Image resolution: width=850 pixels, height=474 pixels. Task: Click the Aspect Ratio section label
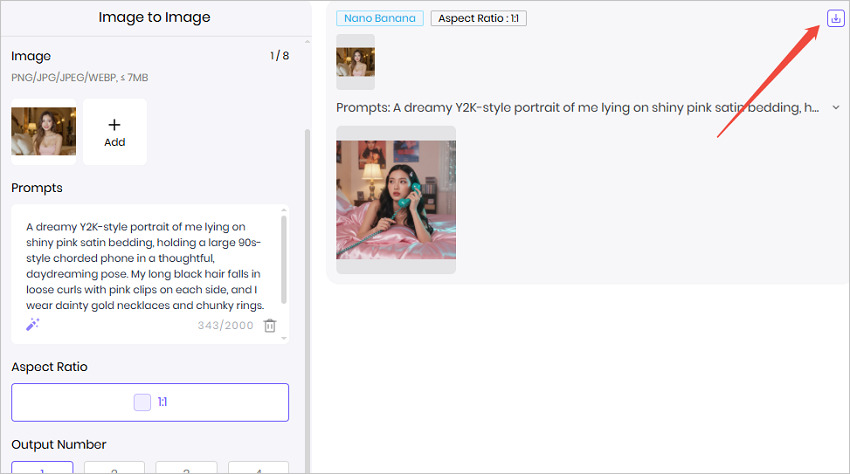click(x=49, y=367)
